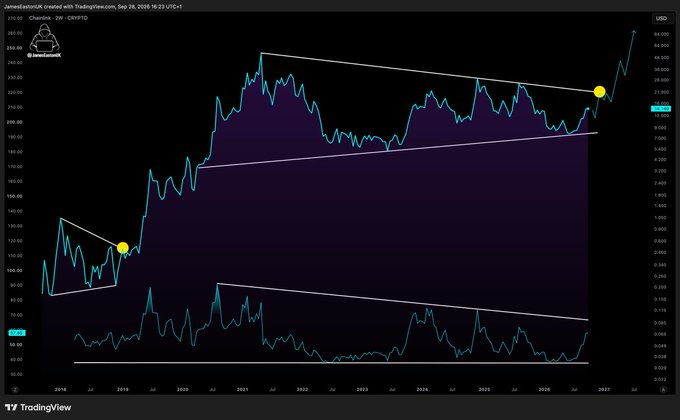Click the Z timezone button at bottom left
The image size is (680, 420).
click(15, 390)
